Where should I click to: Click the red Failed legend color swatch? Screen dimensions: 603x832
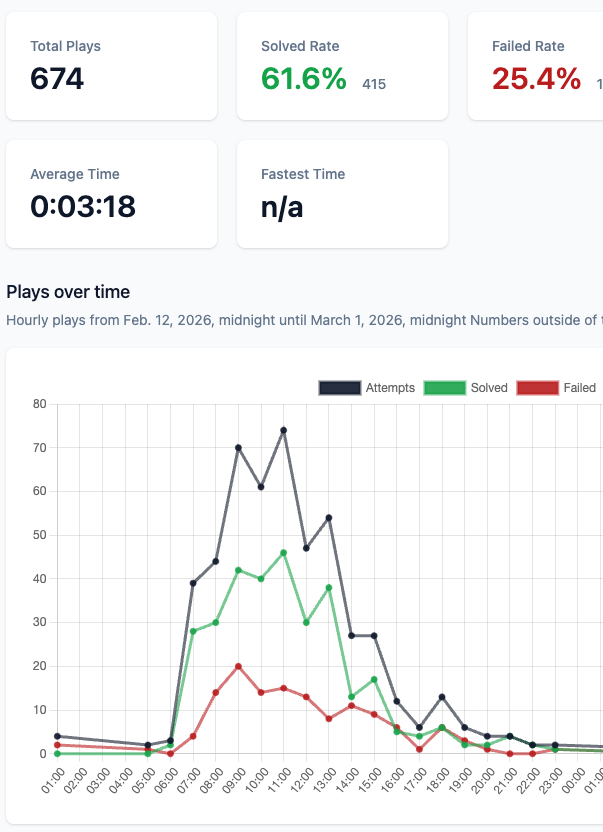[x=536, y=388]
